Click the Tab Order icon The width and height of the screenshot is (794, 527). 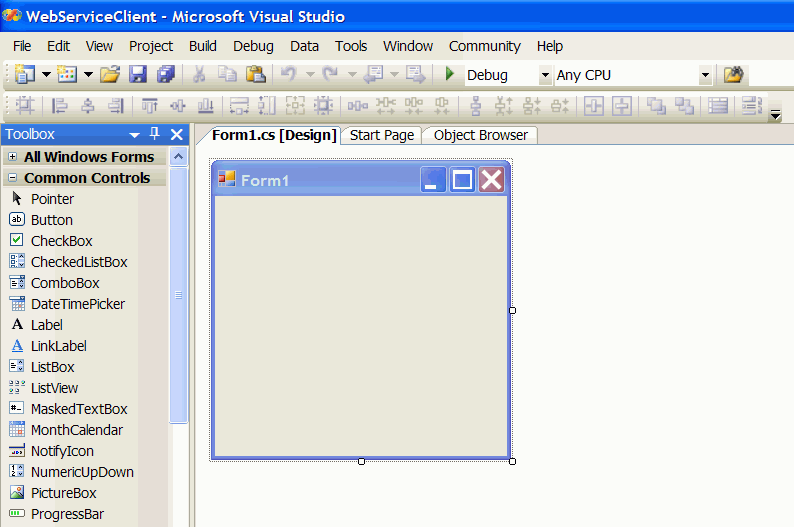click(752, 106)
